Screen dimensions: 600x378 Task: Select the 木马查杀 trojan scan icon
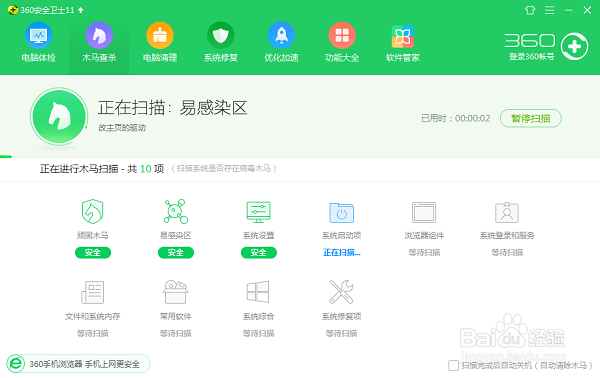pos(99,36)
